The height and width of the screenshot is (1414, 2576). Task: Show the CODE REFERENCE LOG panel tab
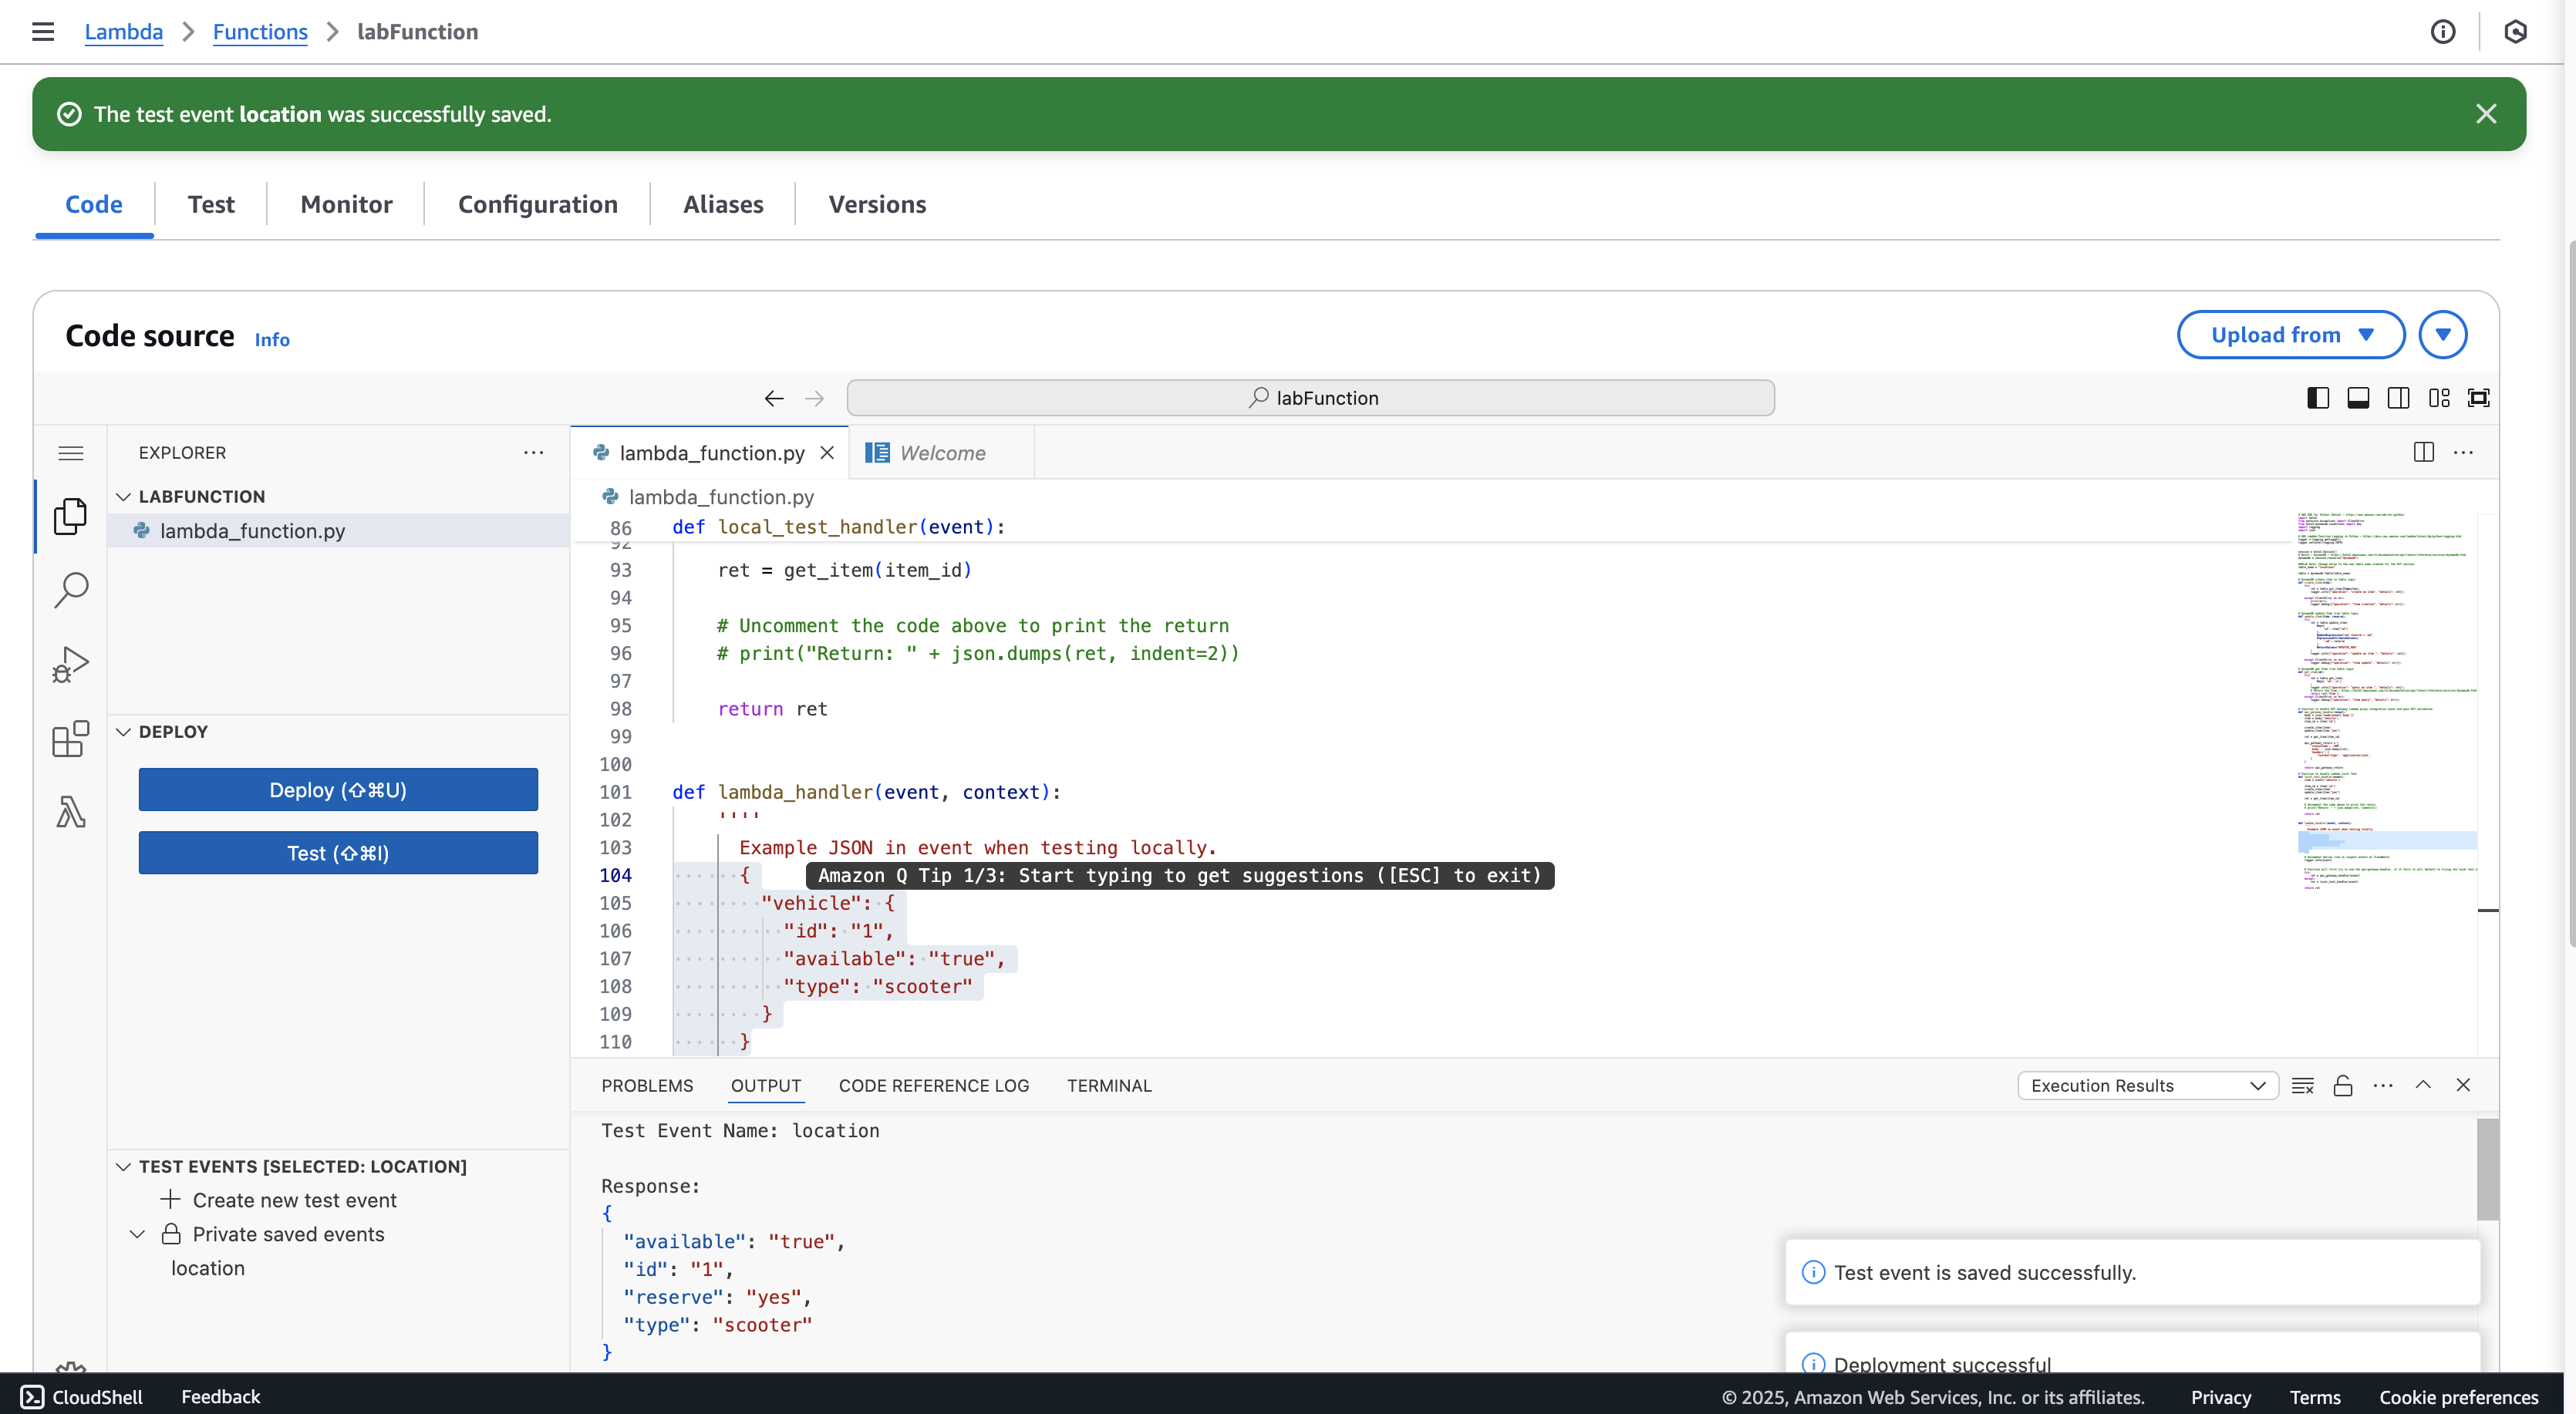pos(934,1086)
